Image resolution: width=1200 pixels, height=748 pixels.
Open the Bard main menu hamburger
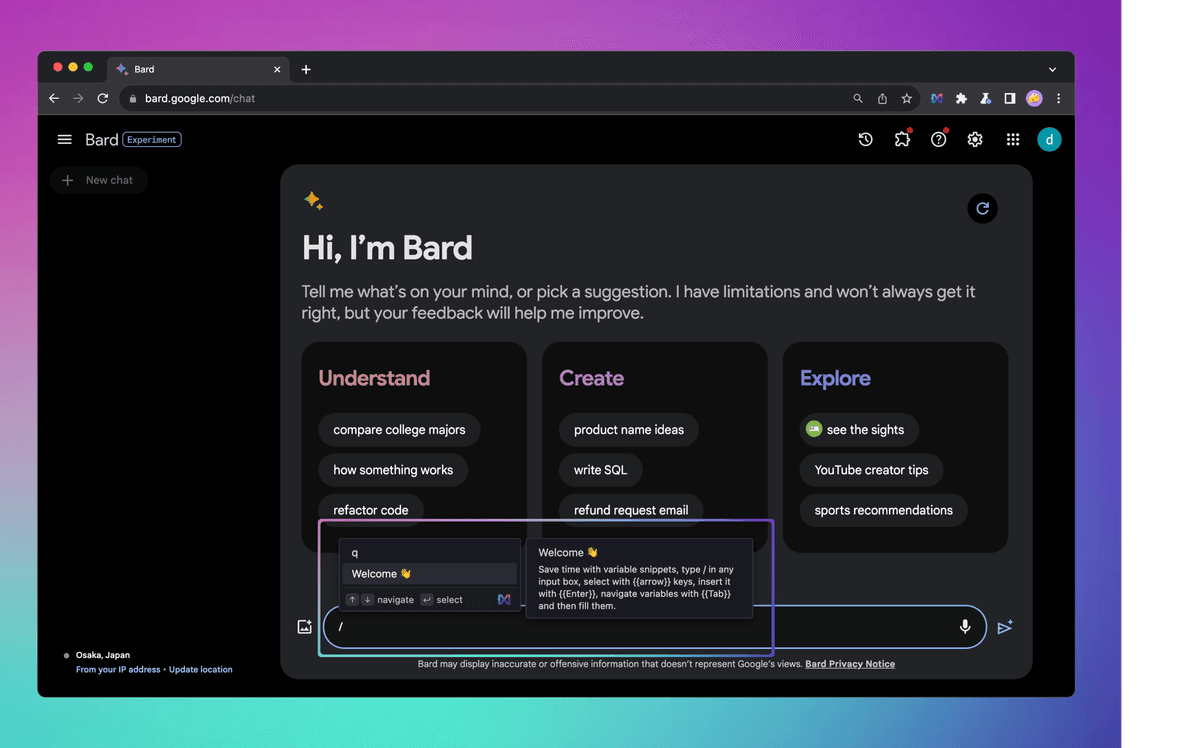65,140
